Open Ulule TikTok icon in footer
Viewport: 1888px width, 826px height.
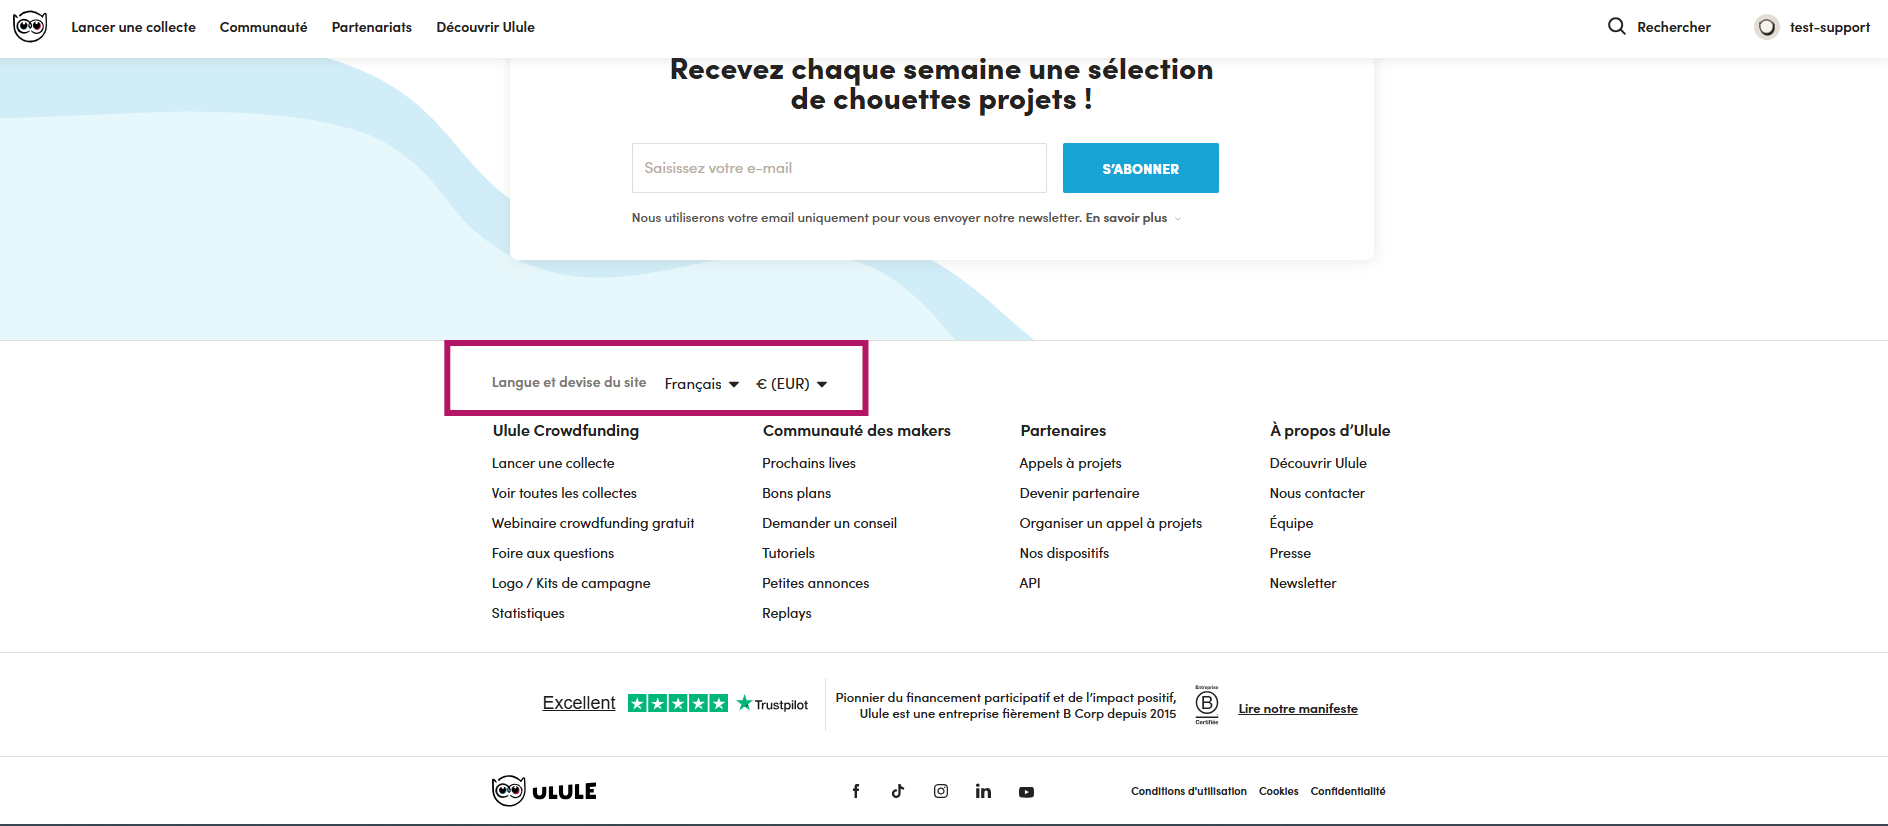point(898,791)
